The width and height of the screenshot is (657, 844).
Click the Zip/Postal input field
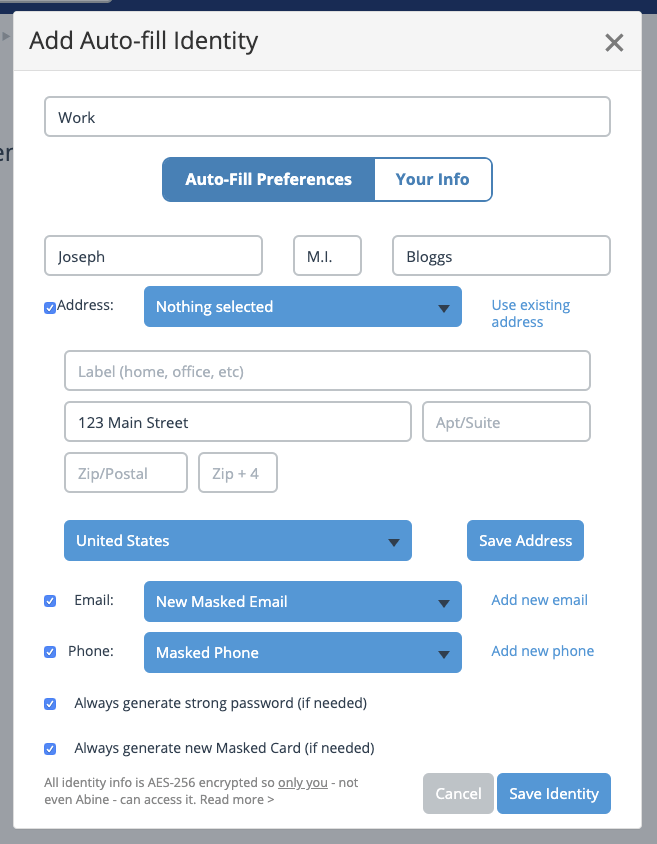pos(126,473)
